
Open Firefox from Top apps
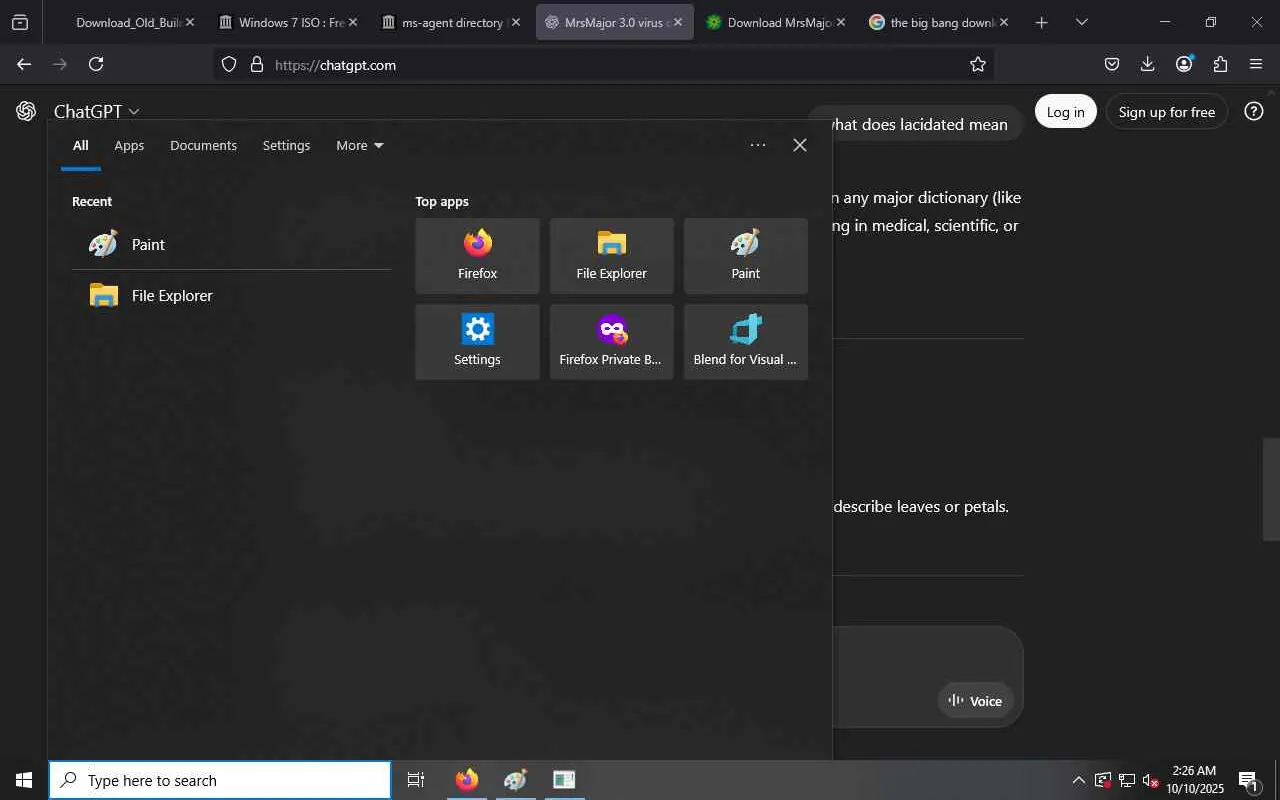(x=477, y=256)
